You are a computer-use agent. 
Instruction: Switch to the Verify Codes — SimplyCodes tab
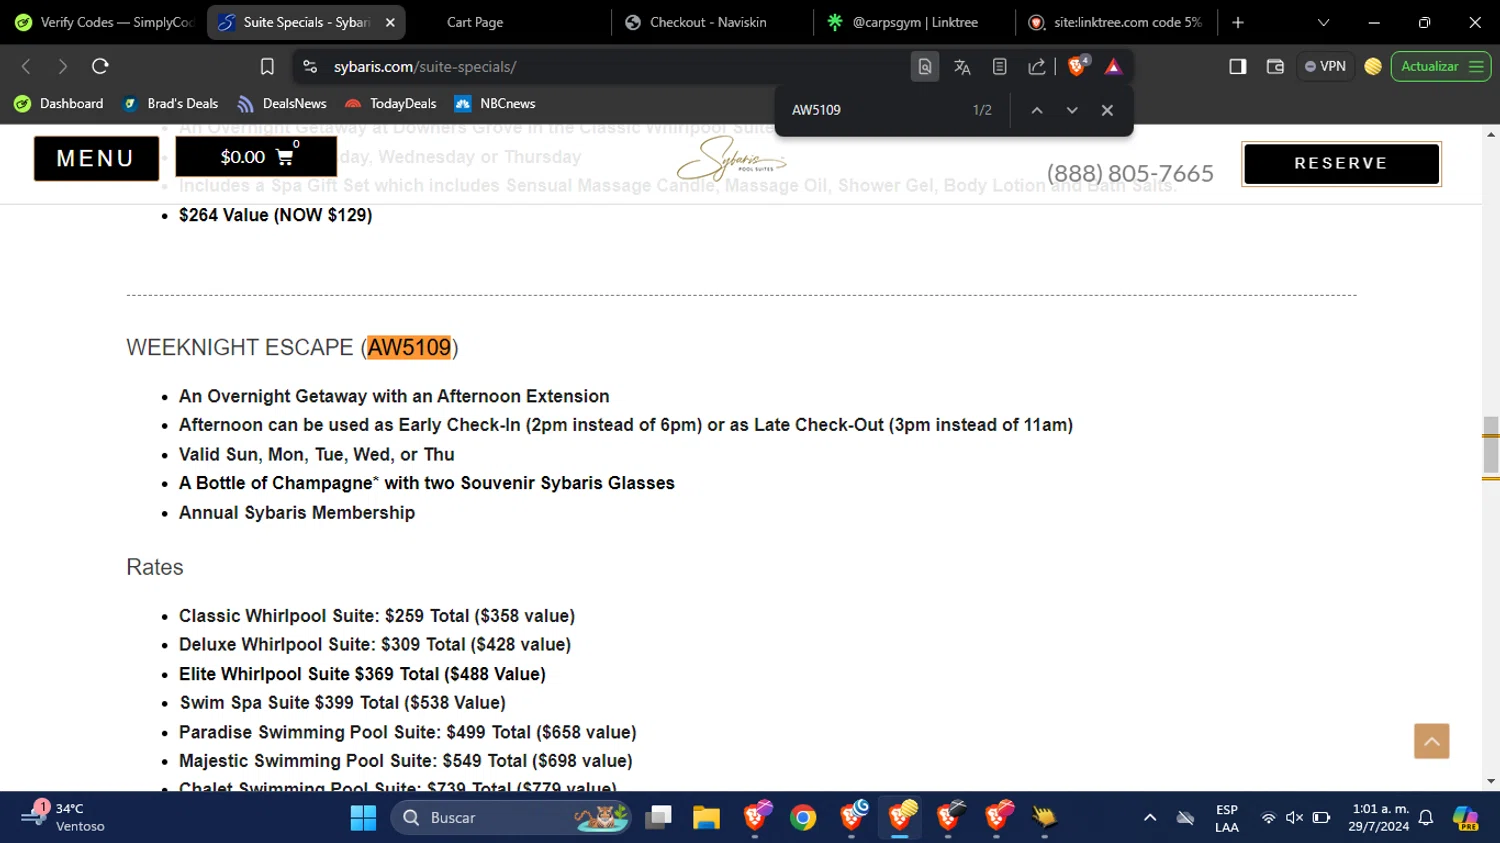[103, 22]
